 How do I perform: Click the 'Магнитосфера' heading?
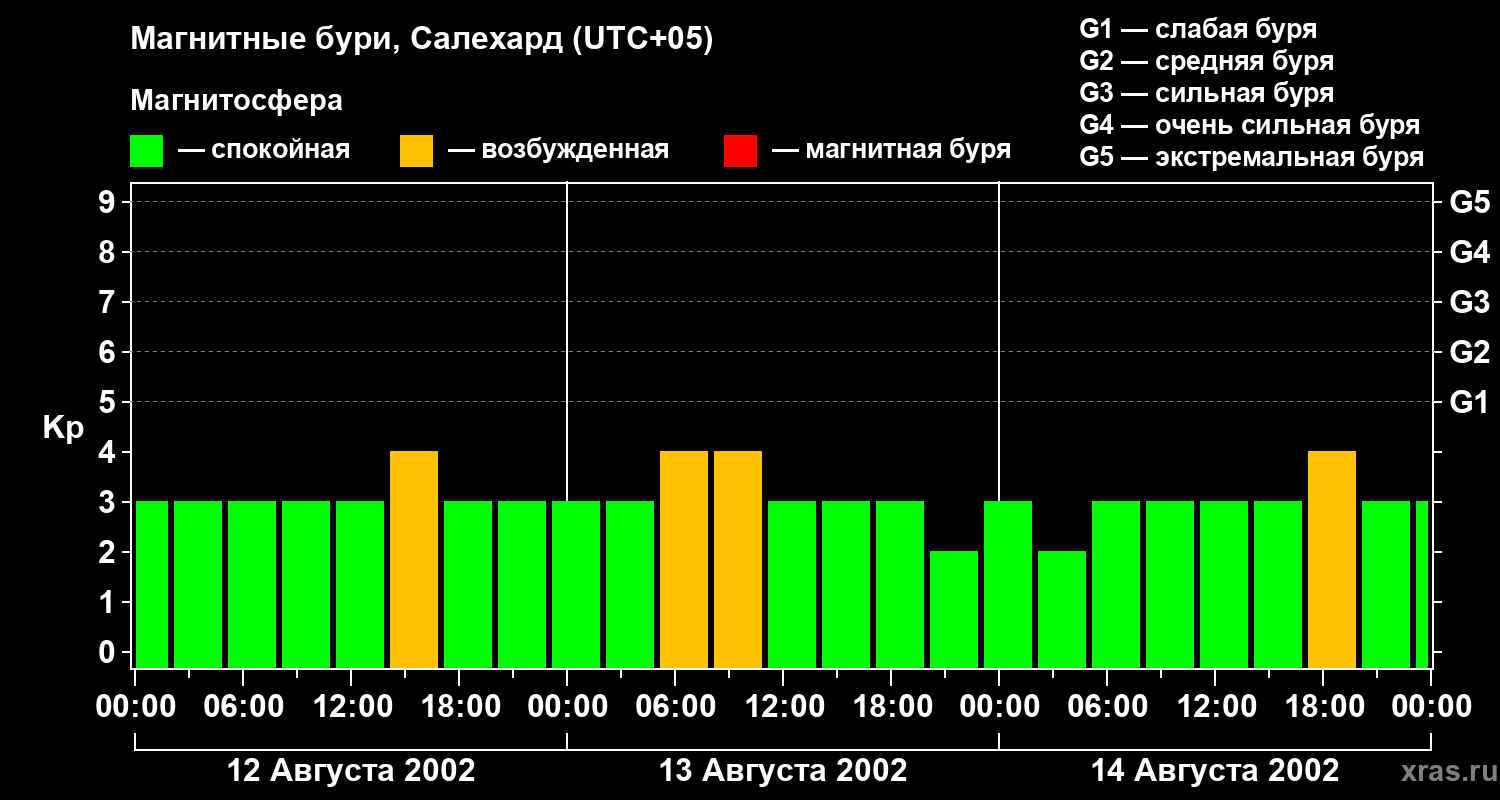237,101
